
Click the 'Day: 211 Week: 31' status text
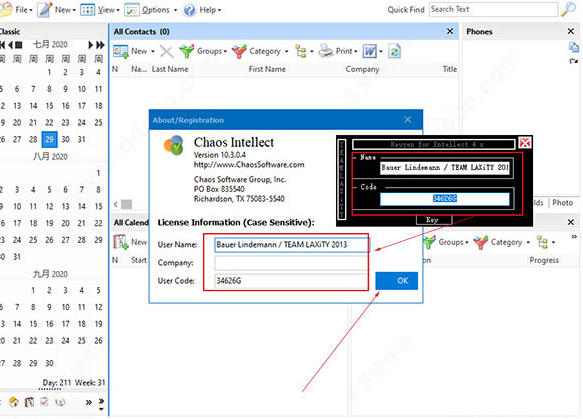tap(74, 383)
